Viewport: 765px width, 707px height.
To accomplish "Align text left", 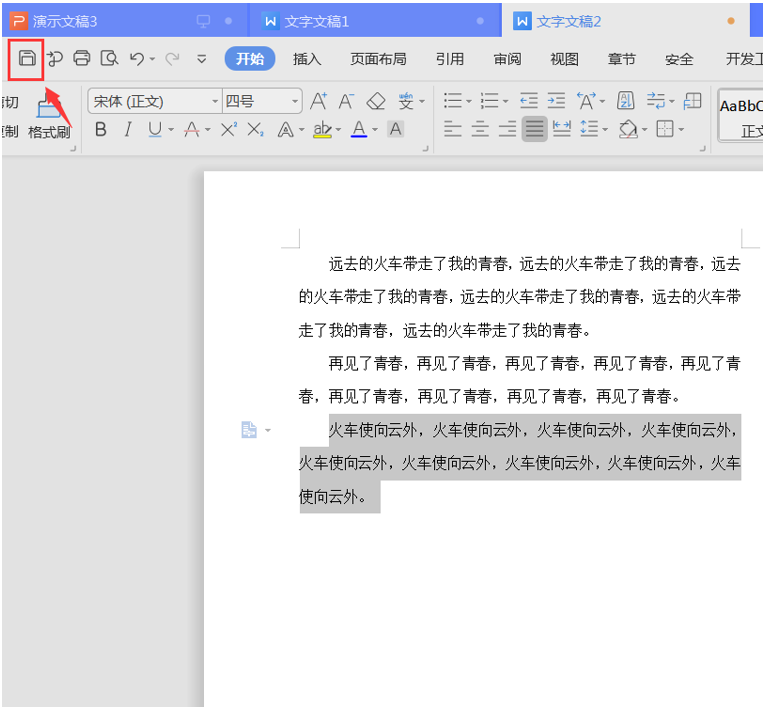I will click(453, 130).
